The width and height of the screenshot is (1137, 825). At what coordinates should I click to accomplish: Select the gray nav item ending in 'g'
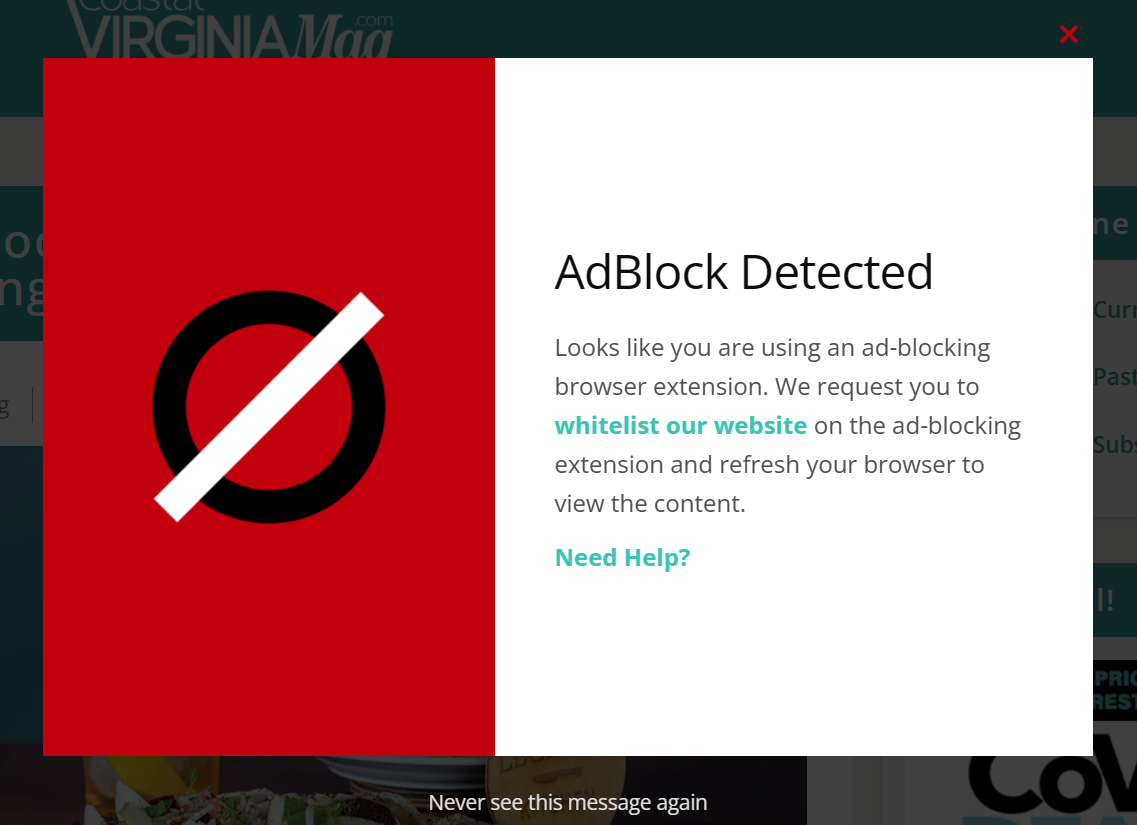pos(7,406)
